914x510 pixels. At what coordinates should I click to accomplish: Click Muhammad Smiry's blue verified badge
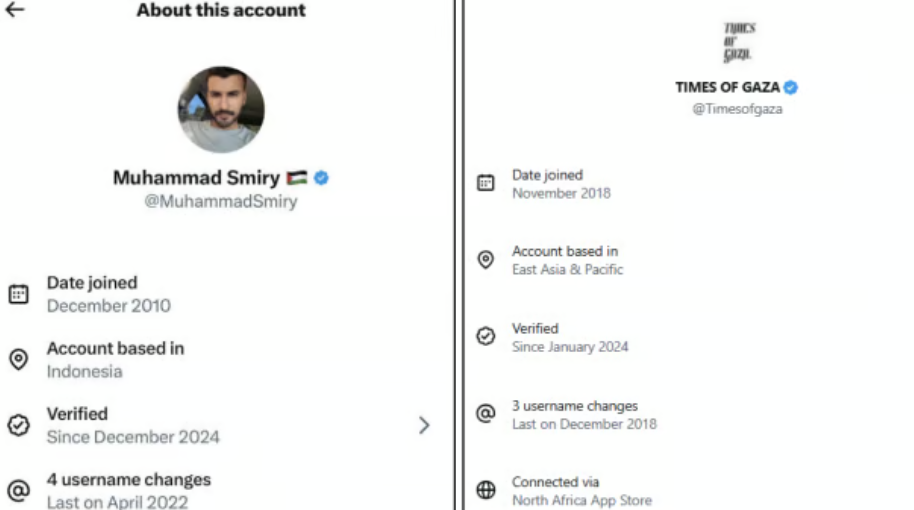(x=321, y=178)
